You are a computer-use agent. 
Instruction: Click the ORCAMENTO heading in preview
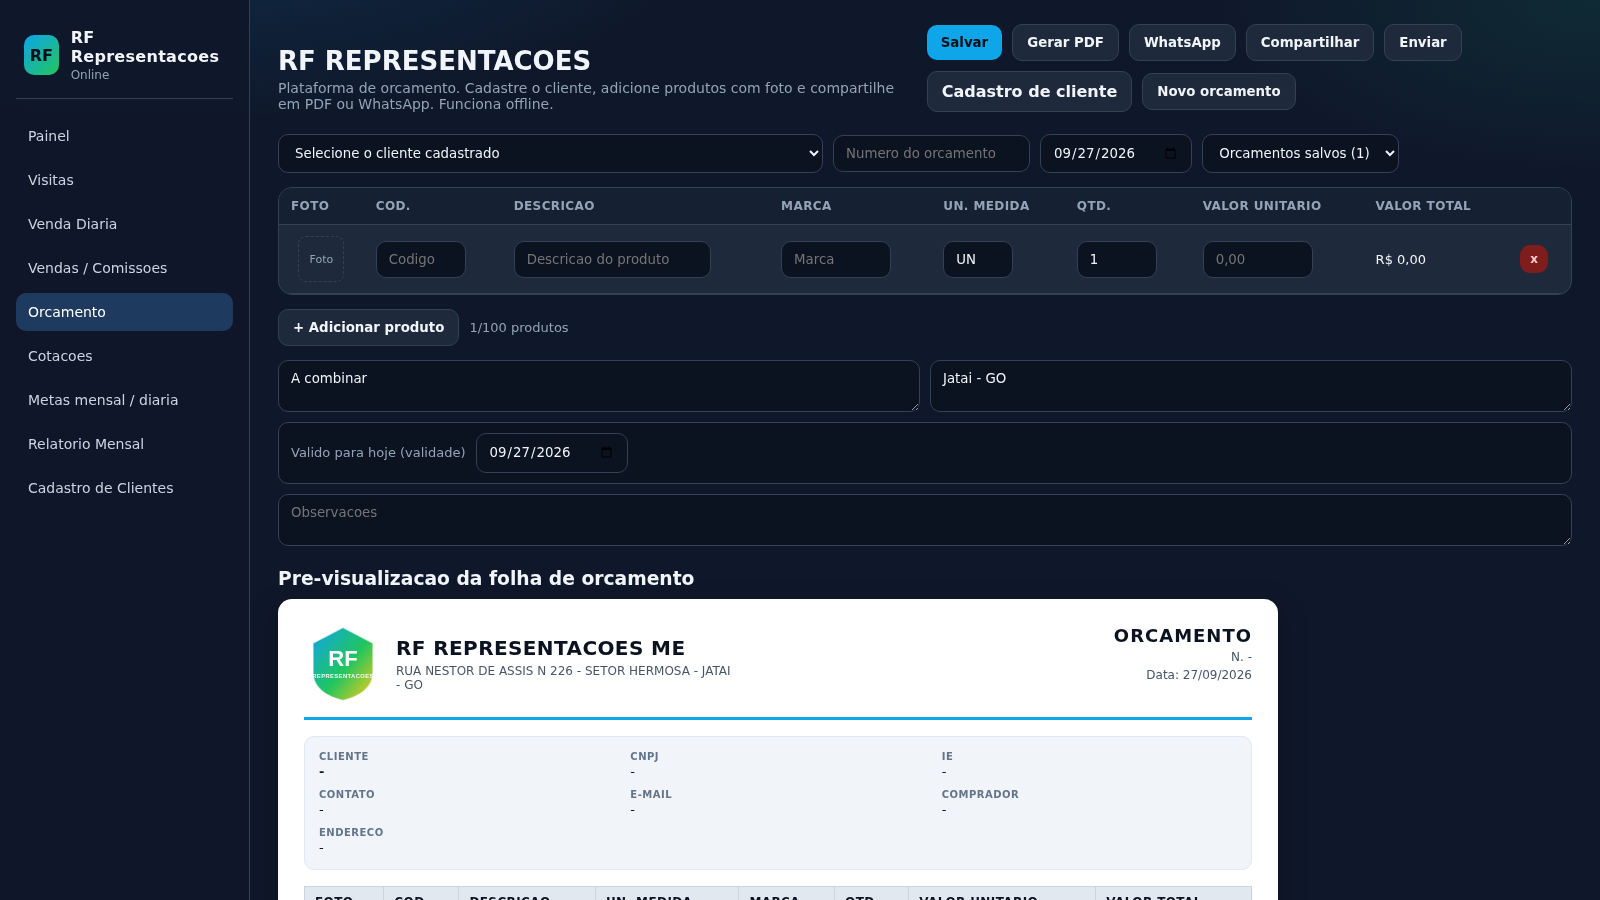click(1182, 636)
